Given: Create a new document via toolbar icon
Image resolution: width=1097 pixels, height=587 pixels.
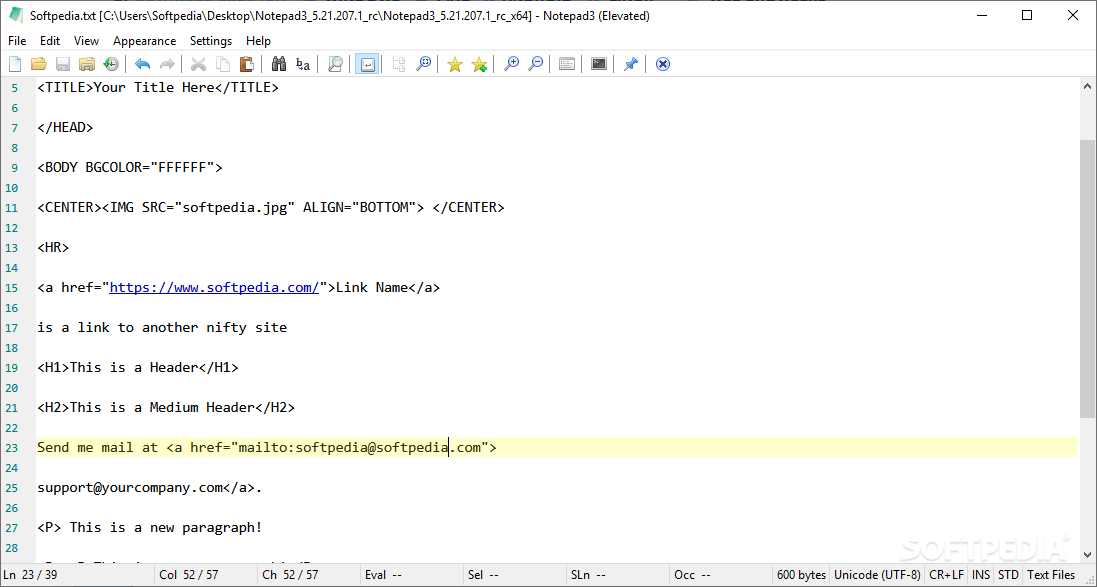Looking at the screenshot, I should point(15,64).
